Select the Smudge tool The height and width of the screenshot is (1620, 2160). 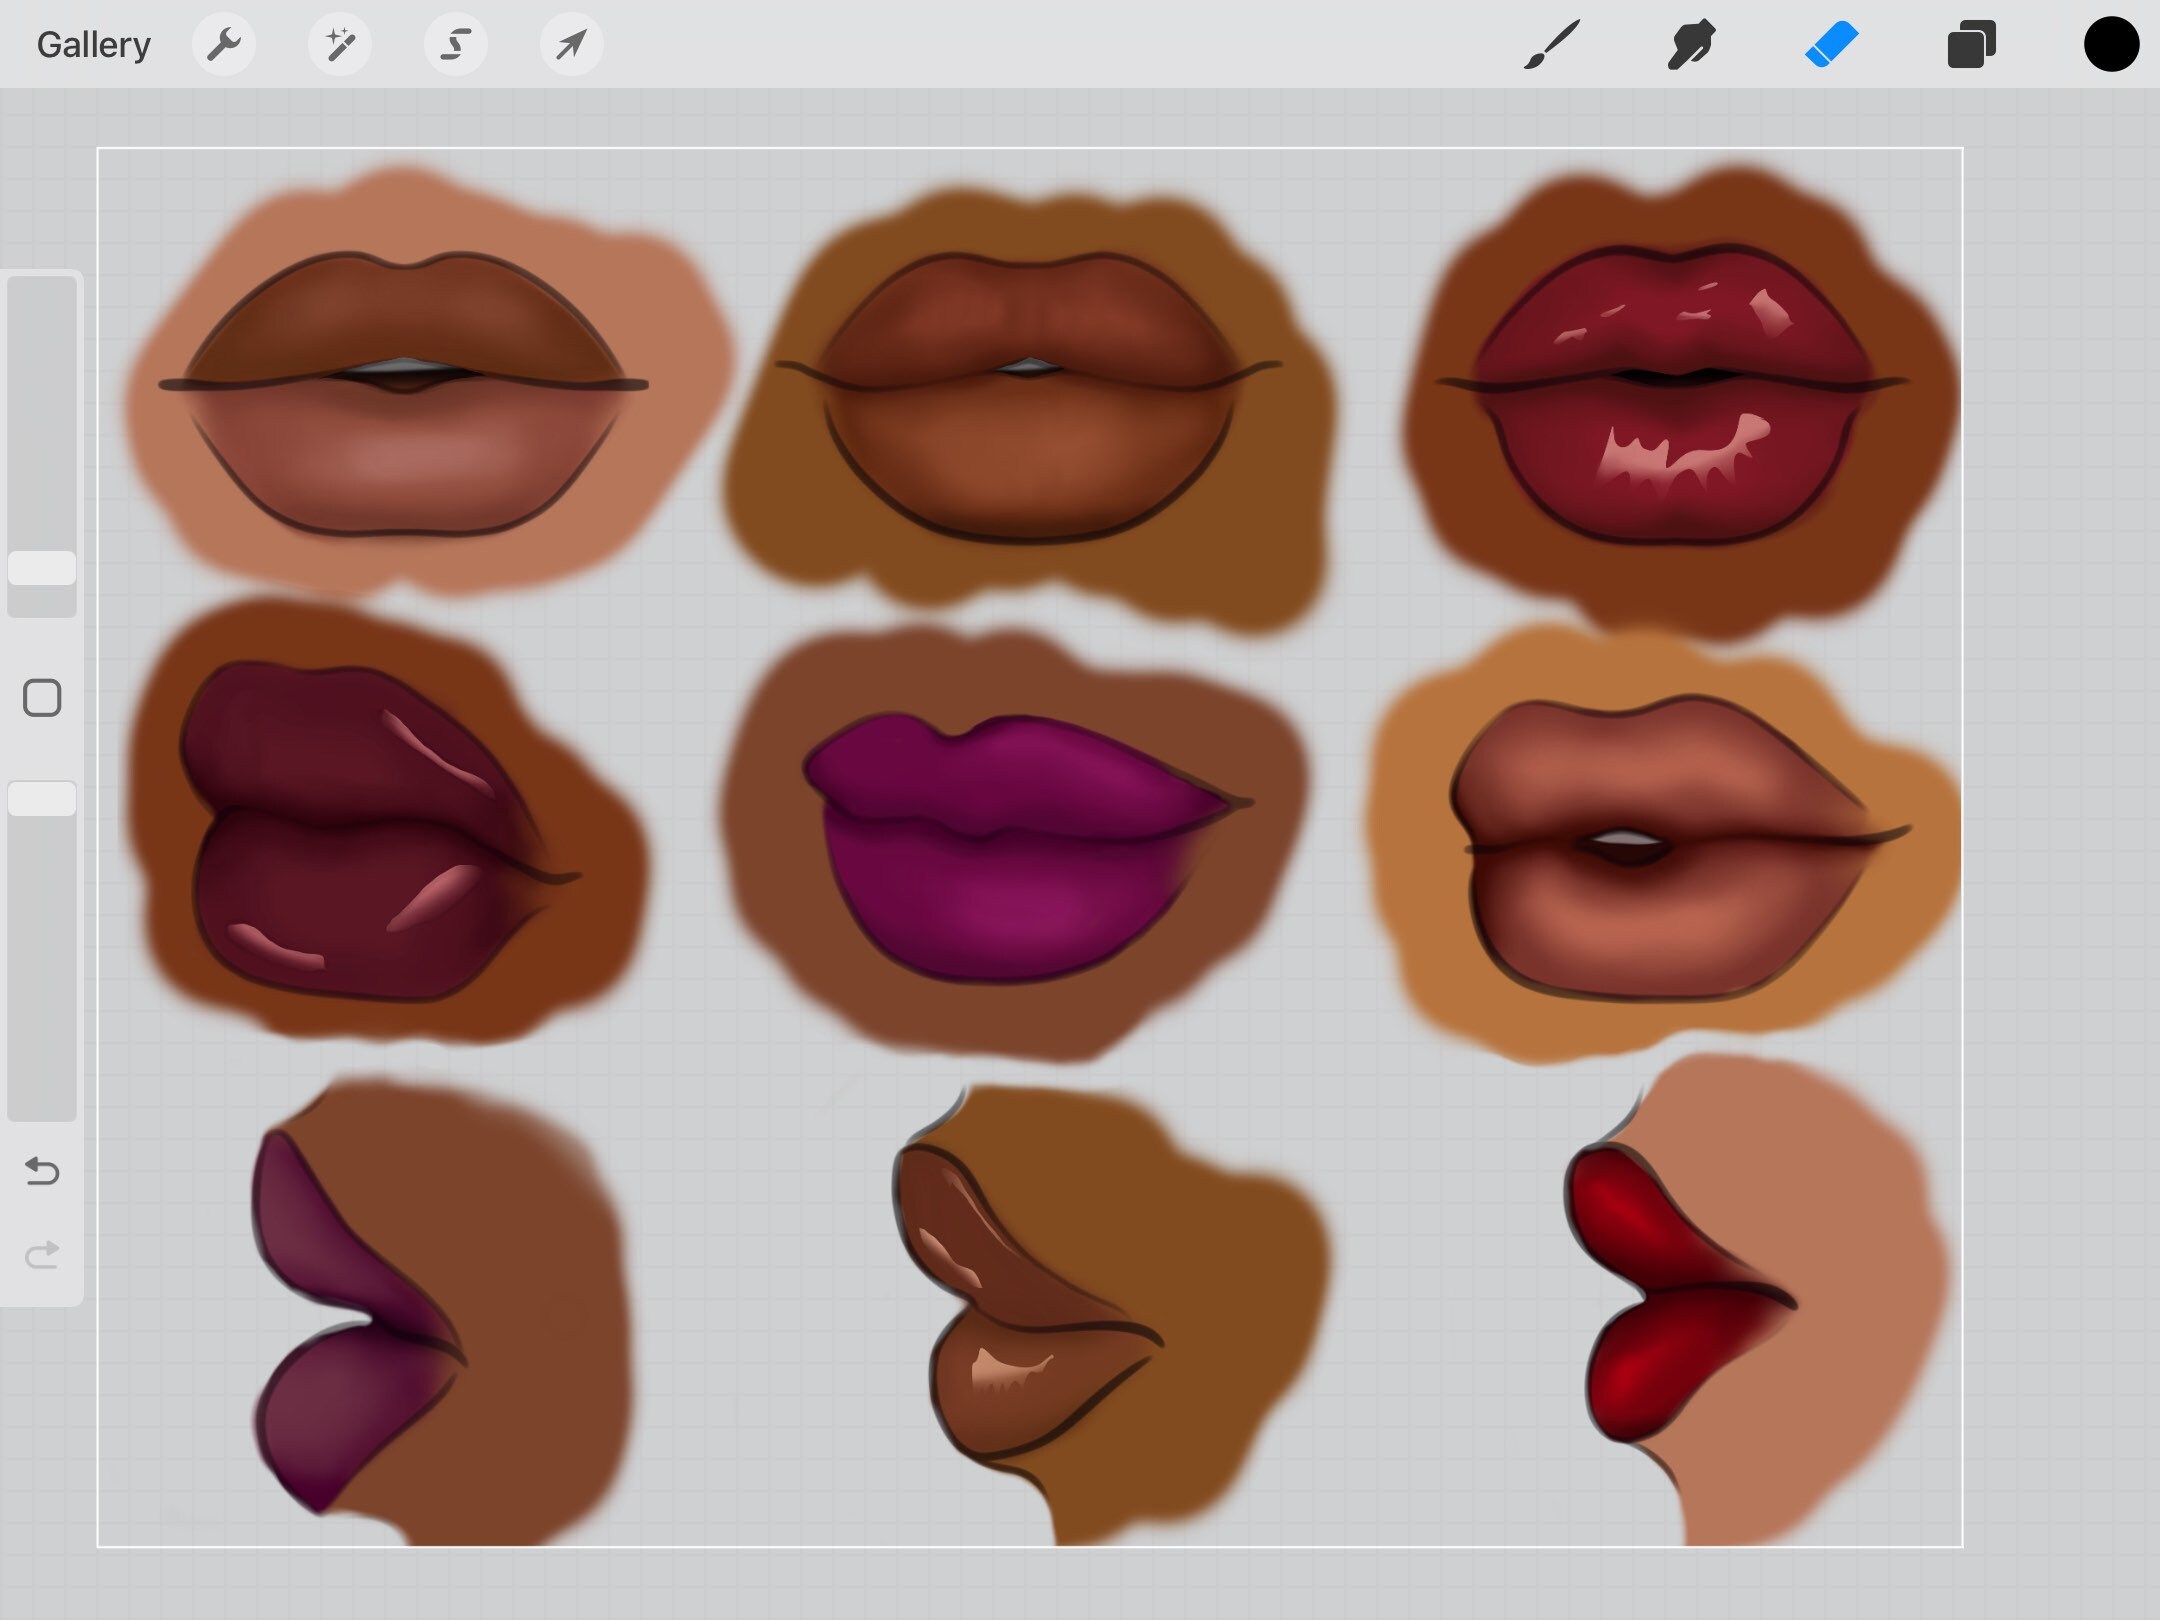click(1691, 43)
